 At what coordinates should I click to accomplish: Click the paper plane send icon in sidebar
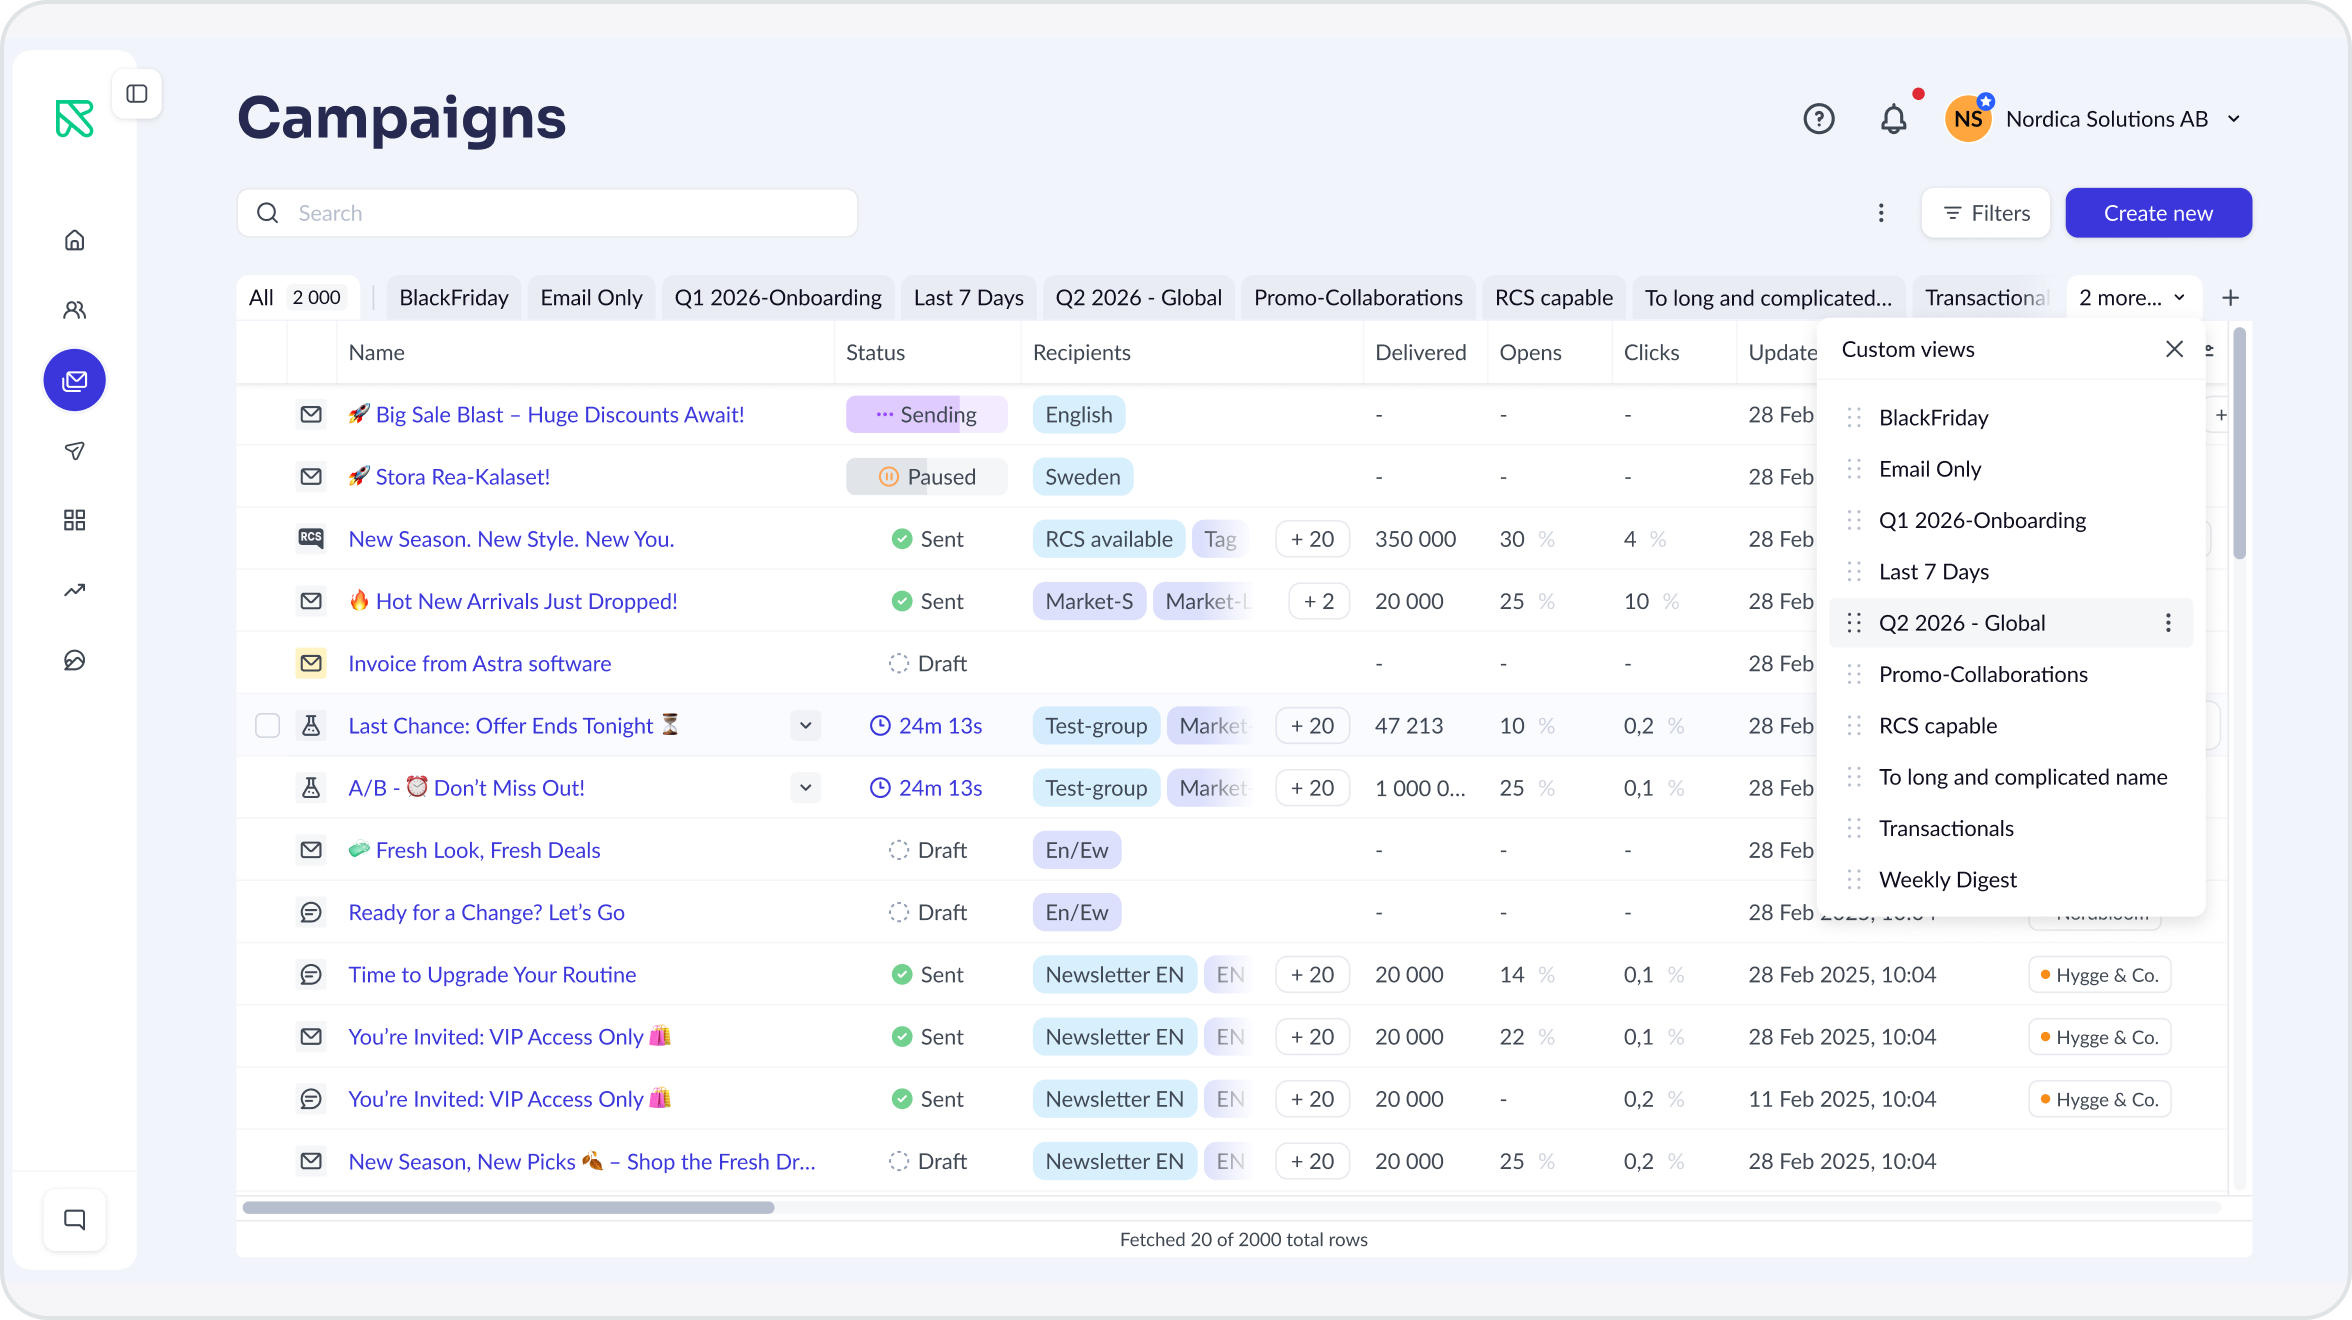pos(74,450)
